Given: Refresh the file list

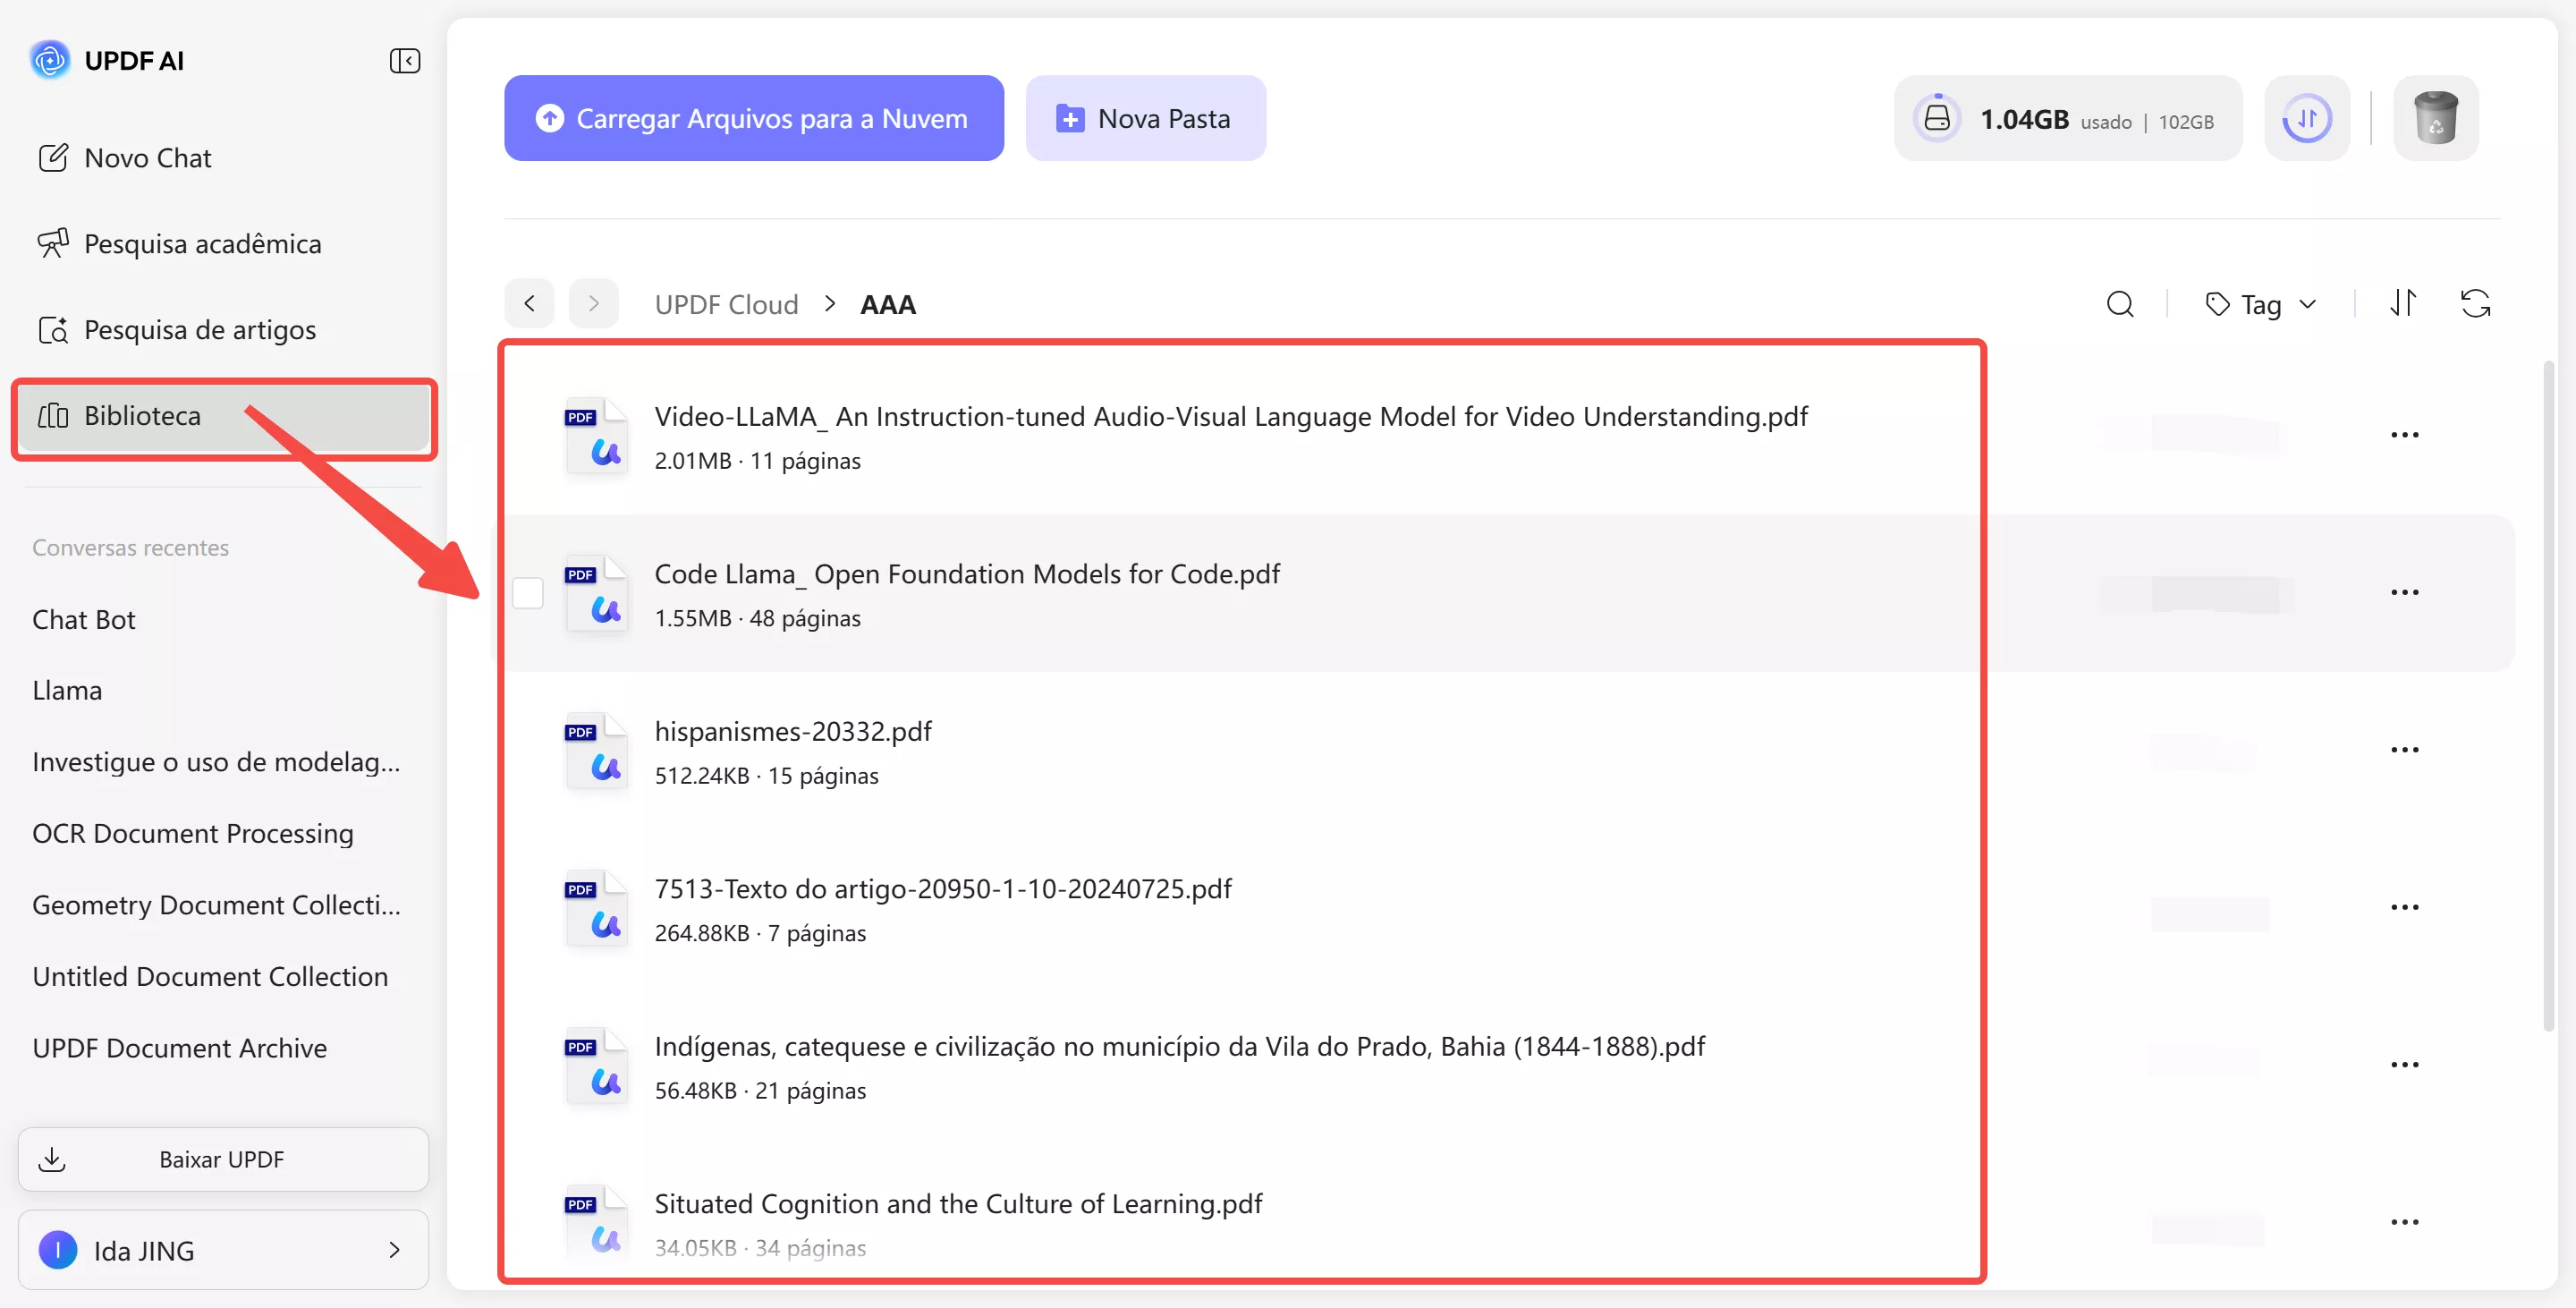Looking at the screenshot, I should point(2475,303).
